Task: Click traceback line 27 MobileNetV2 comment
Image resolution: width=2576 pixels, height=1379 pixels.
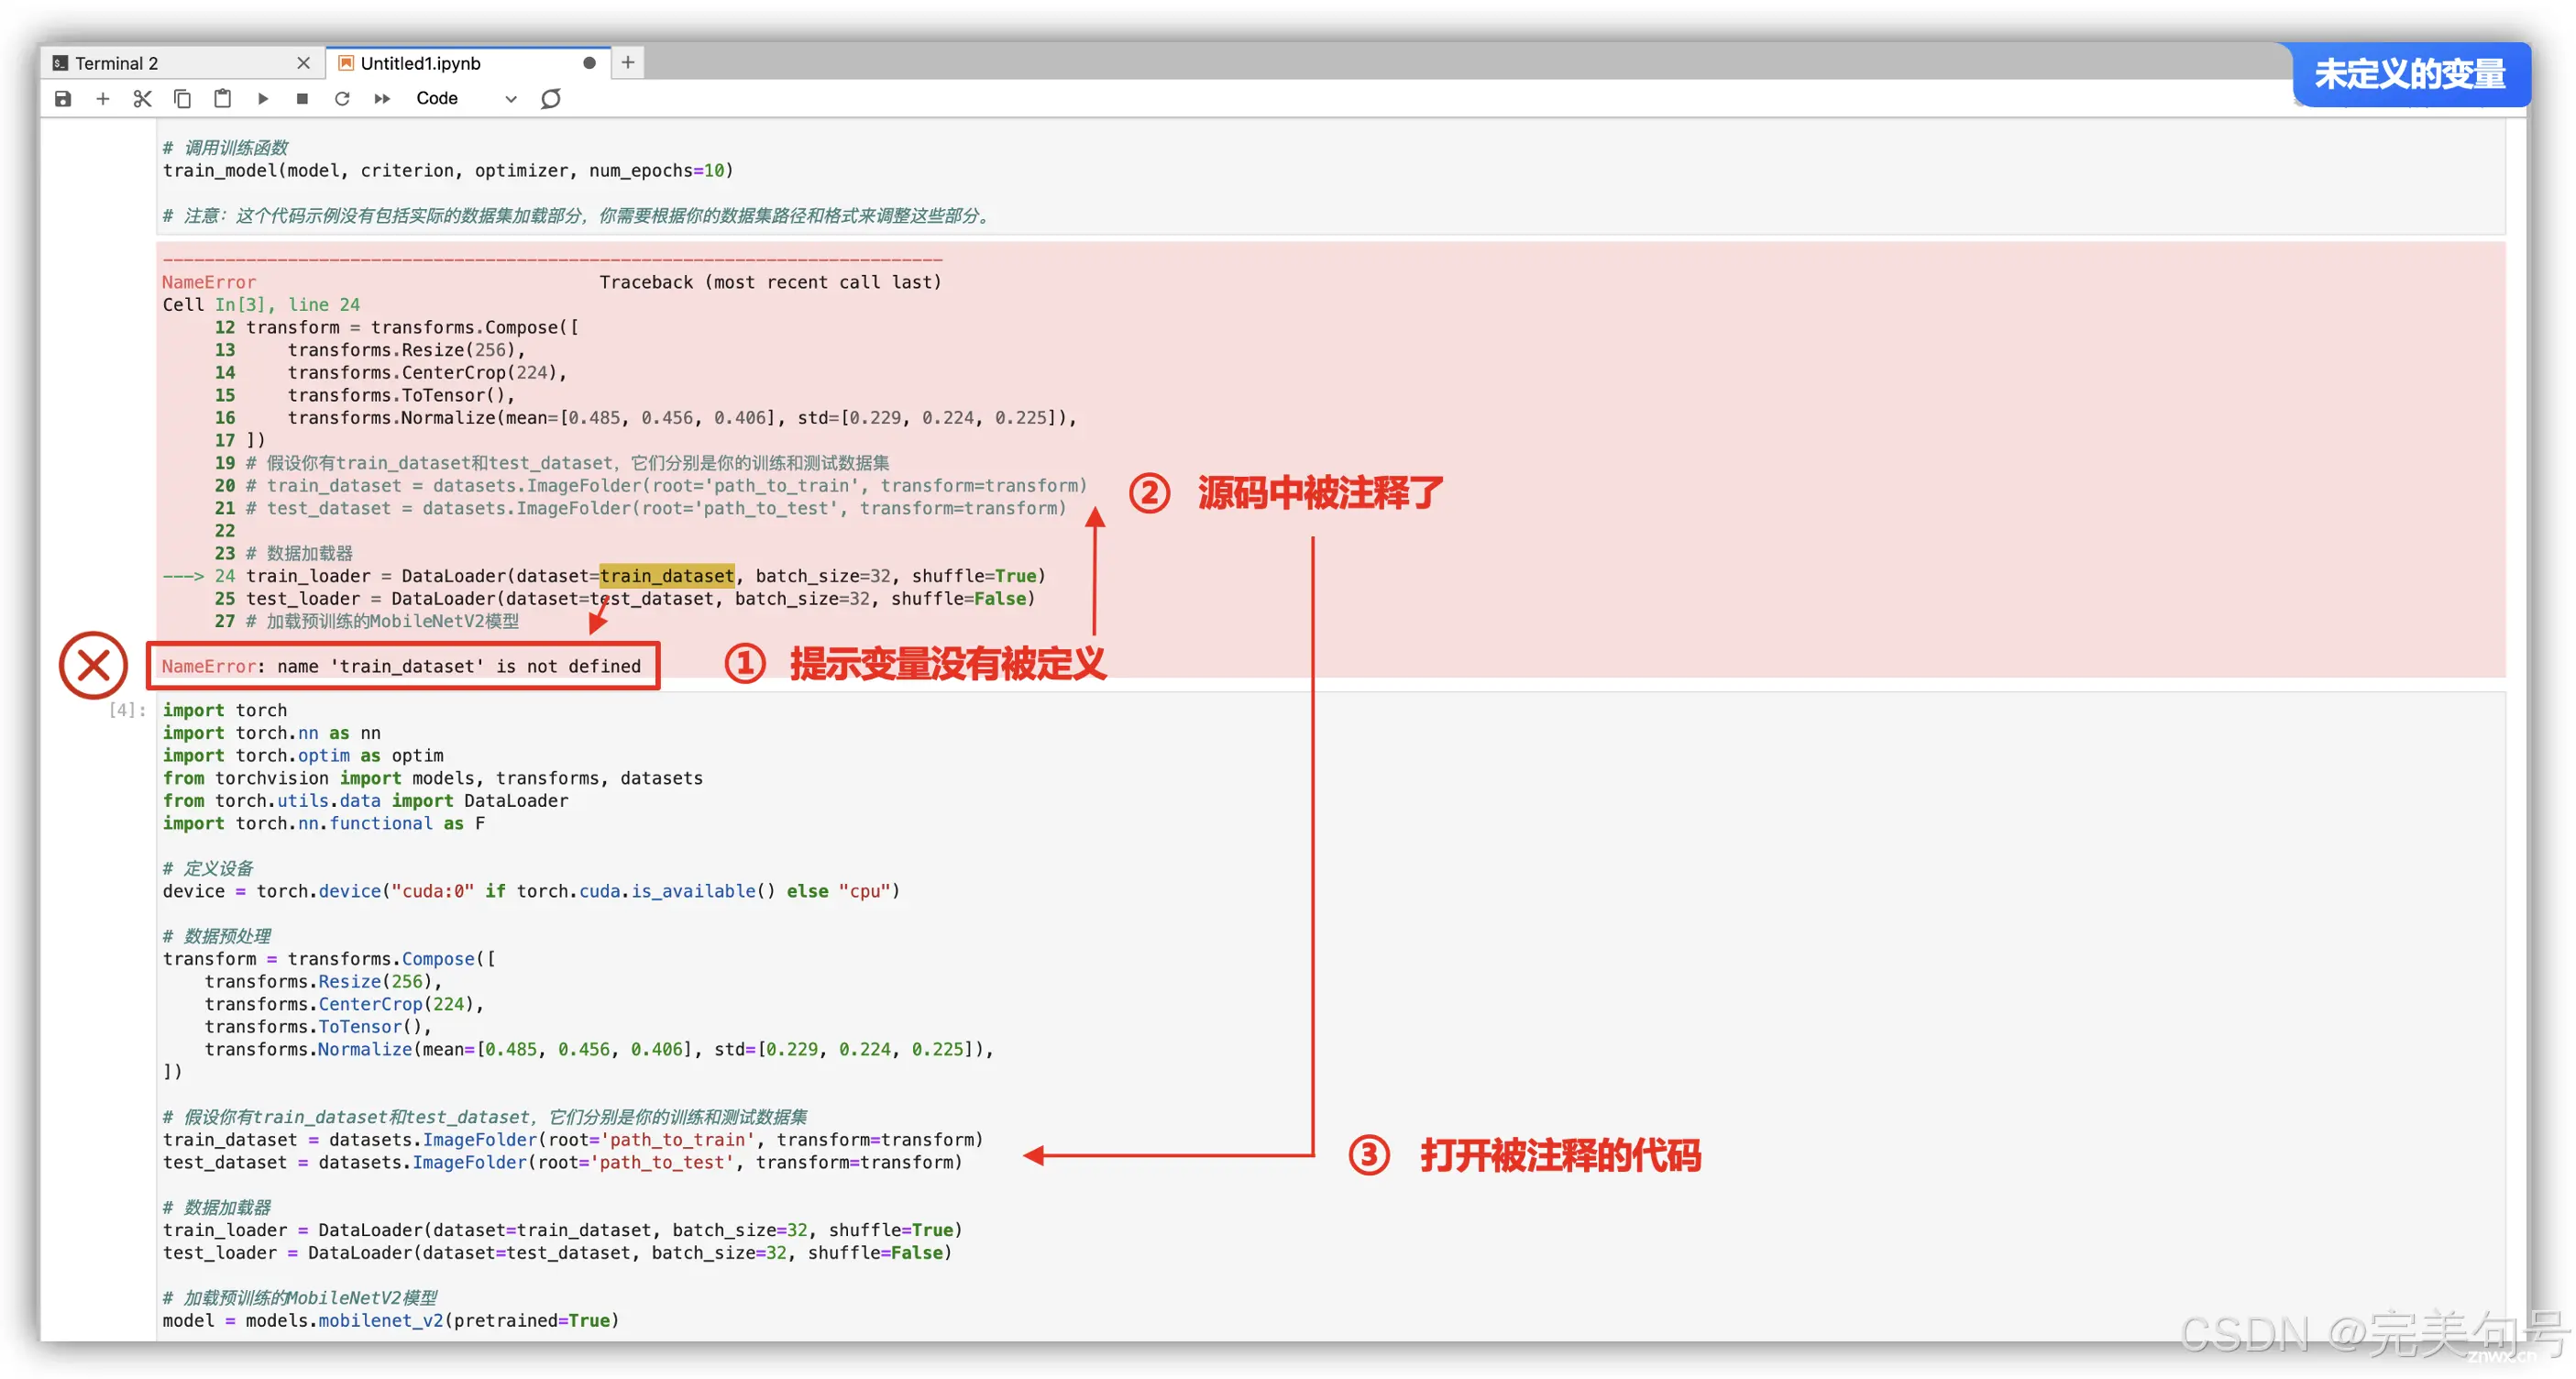Action: [366, 622]
